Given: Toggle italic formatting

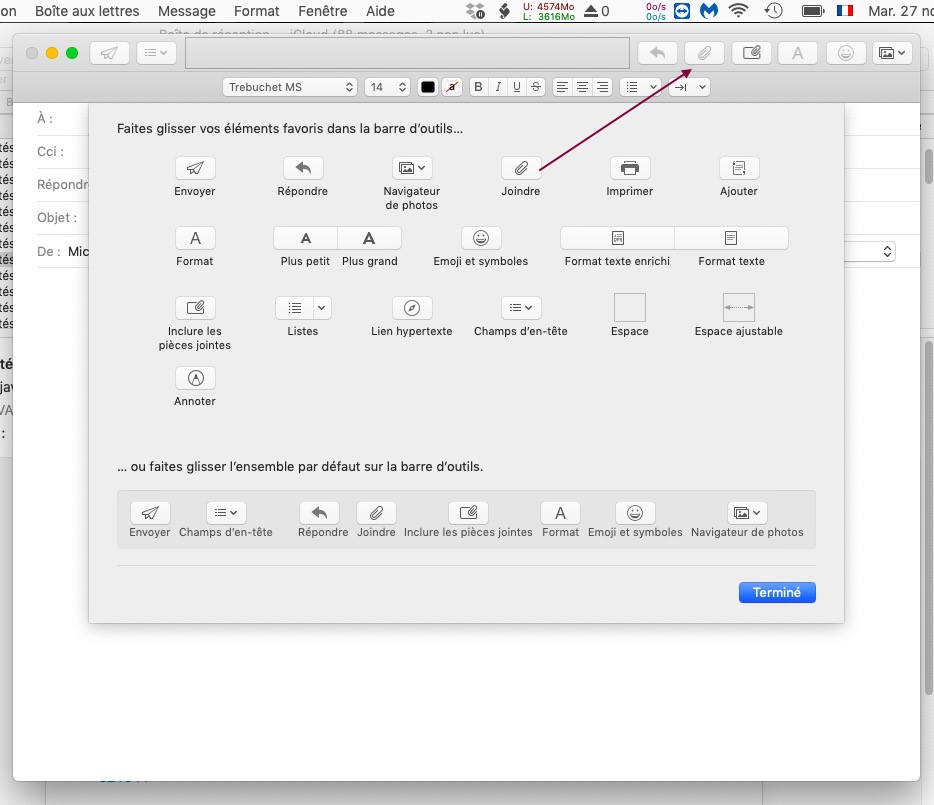Looking at the screenshot, I should pos(497,87).
